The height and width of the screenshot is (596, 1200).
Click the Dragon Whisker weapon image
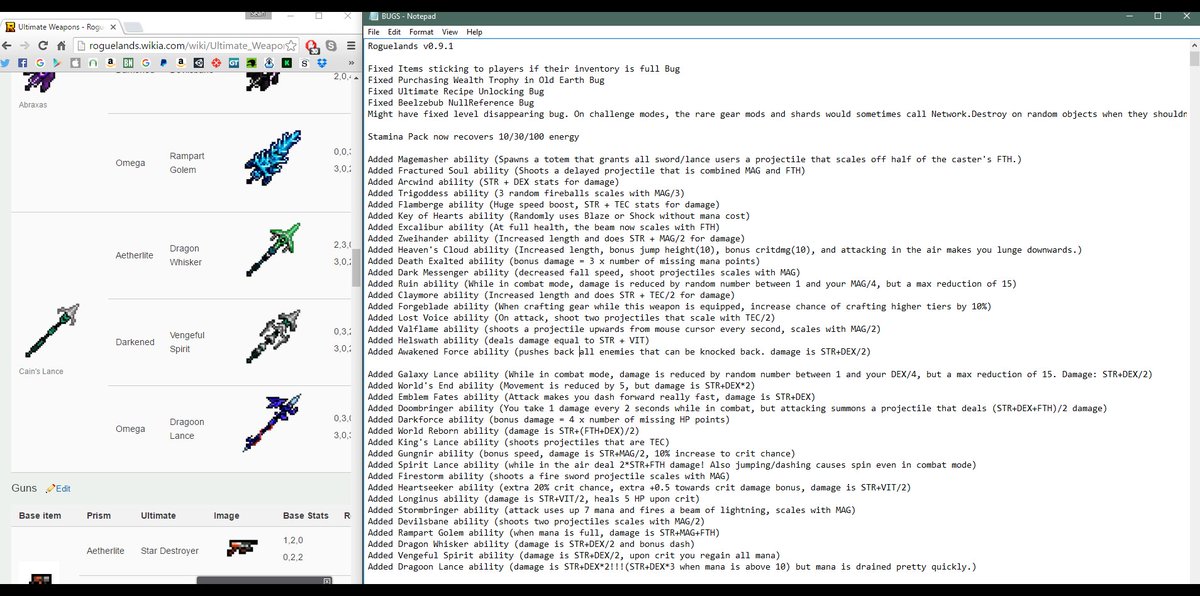click(x=271, y=249)
